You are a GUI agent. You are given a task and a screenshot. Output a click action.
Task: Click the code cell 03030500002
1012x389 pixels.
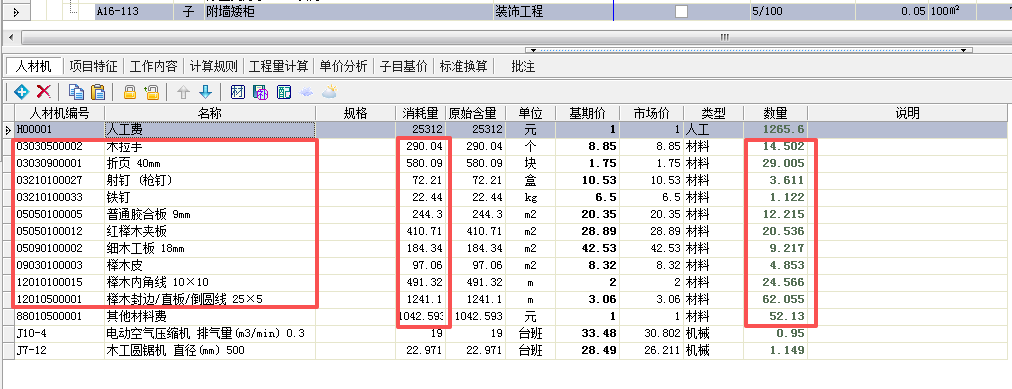[59, 146]
